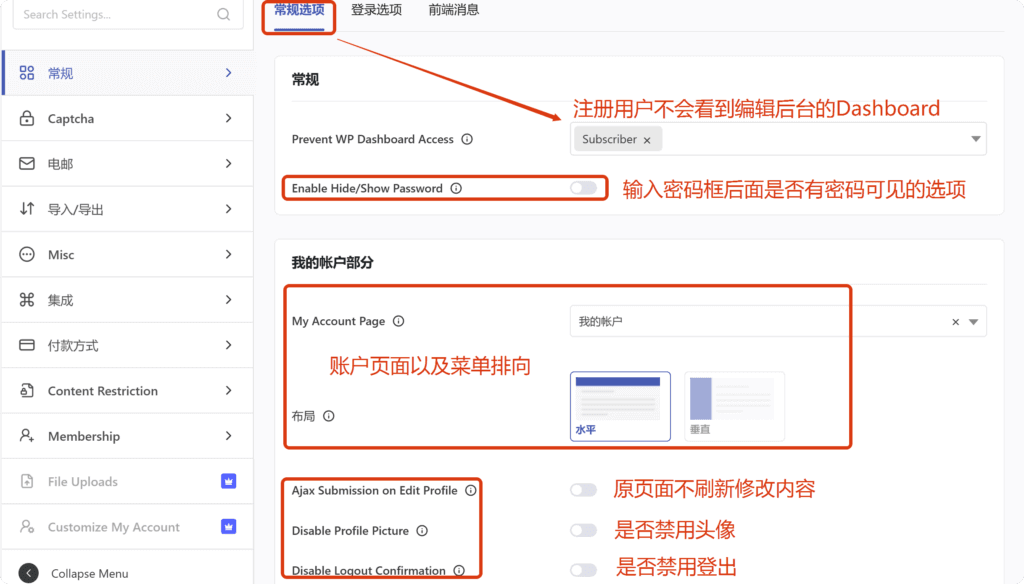Open Misc settings via the ellipsis icon
Screen dimensions: 1024x584
29,254
